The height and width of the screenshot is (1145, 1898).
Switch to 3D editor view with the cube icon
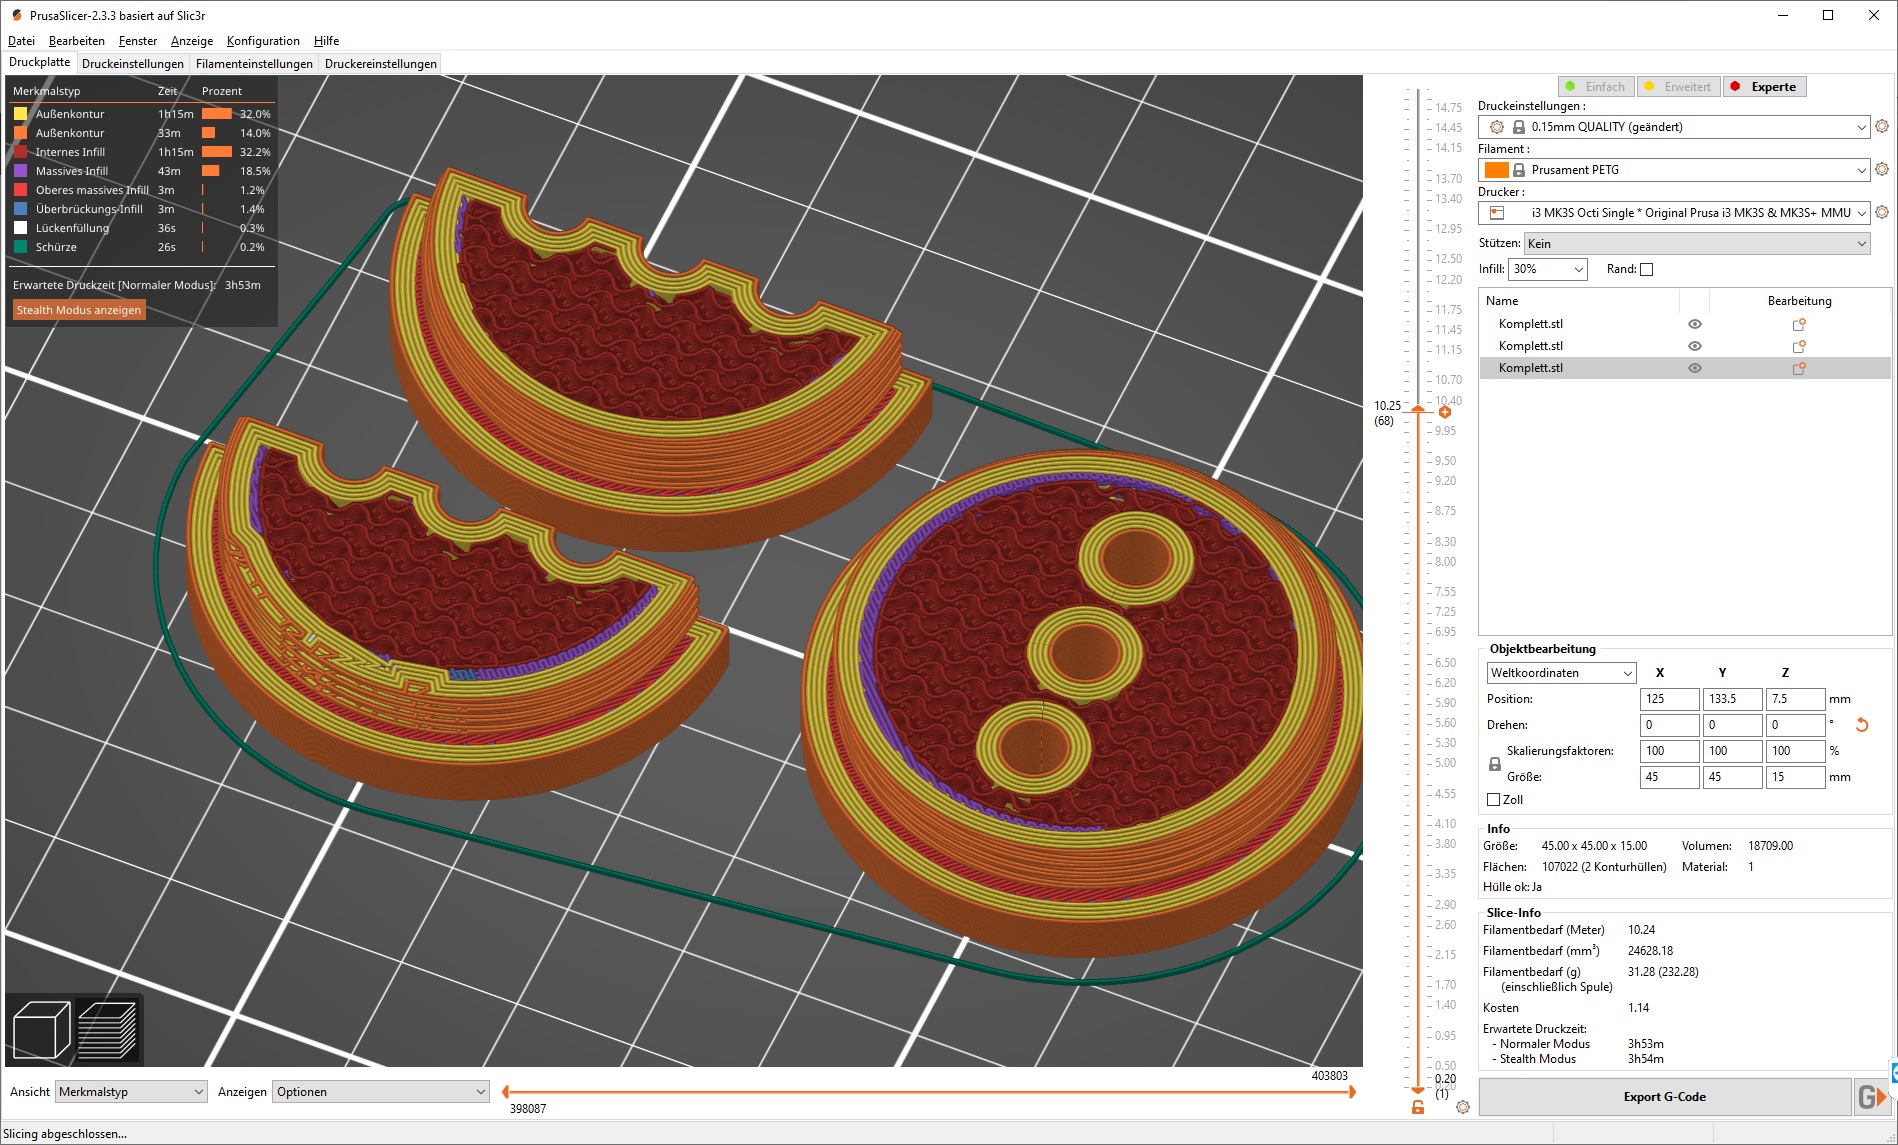click(x=40, y=1029)
